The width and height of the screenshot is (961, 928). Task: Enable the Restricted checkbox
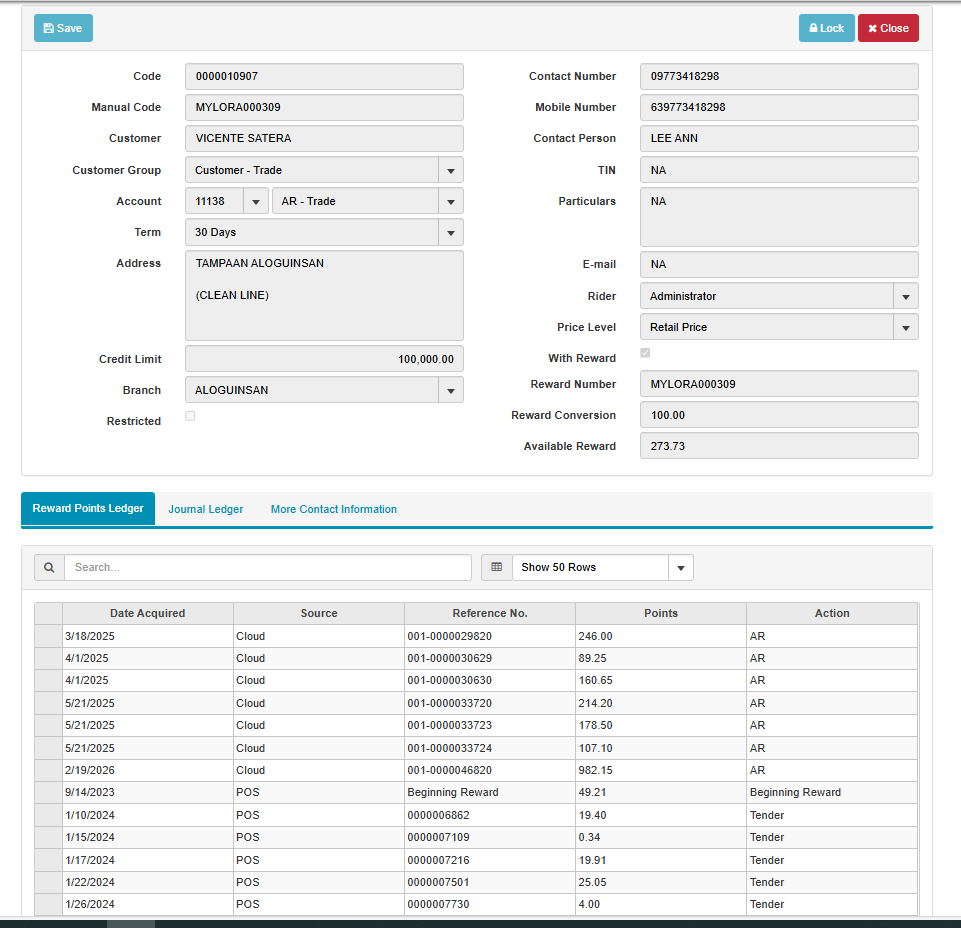coord(190,416)
